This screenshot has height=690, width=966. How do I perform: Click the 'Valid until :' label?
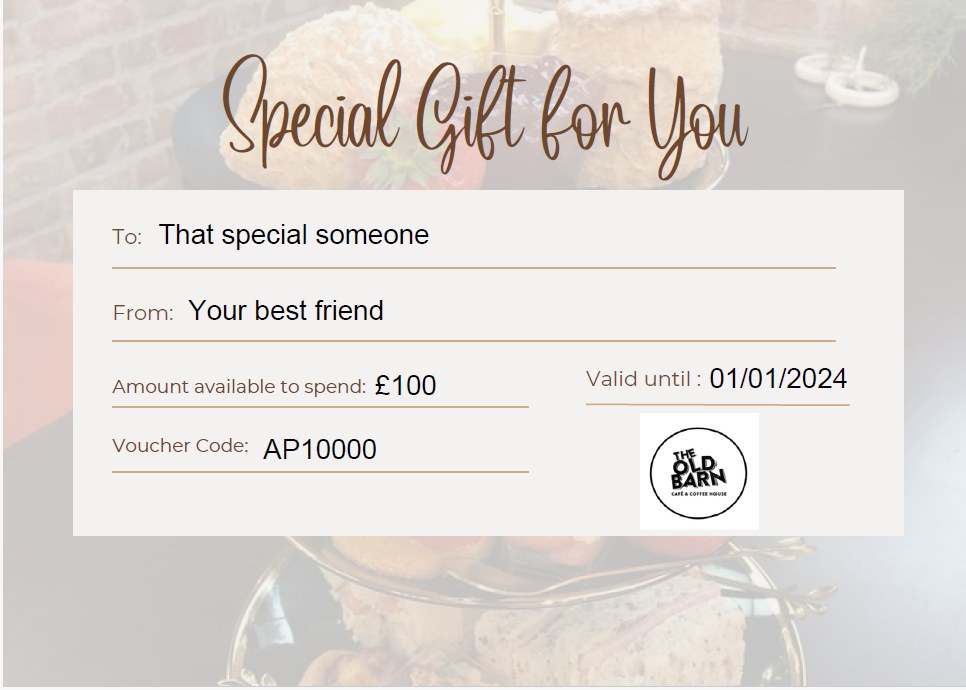643,379
